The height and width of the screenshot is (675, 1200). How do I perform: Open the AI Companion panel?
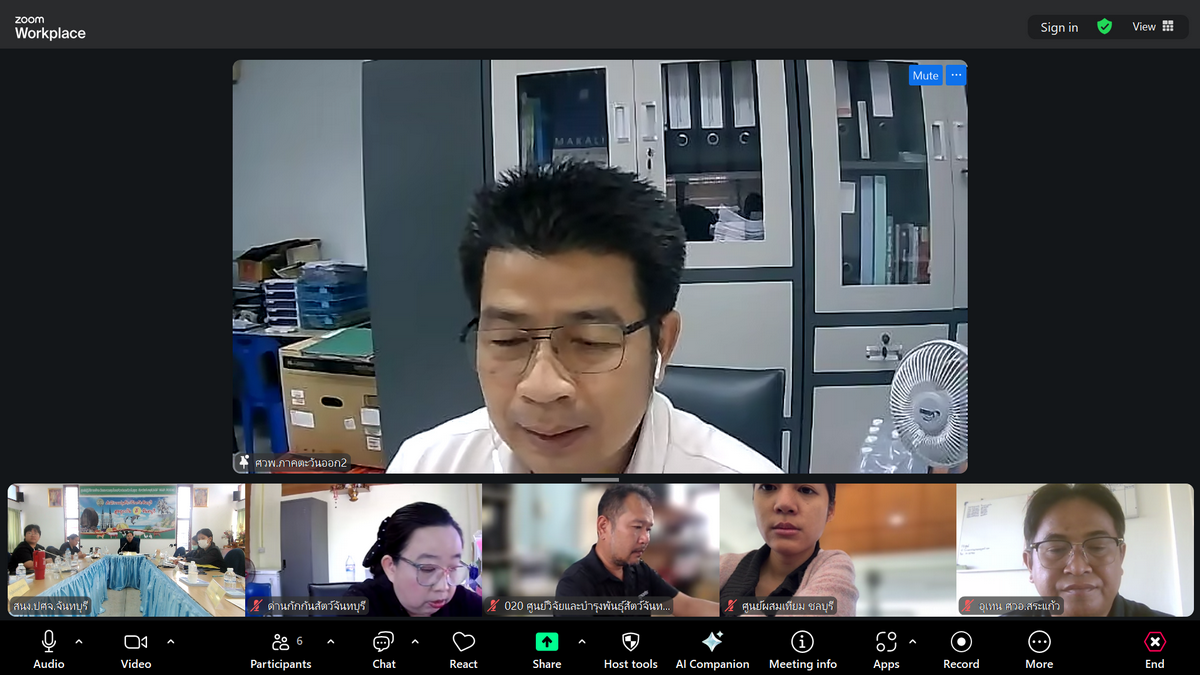coord(712,648)
